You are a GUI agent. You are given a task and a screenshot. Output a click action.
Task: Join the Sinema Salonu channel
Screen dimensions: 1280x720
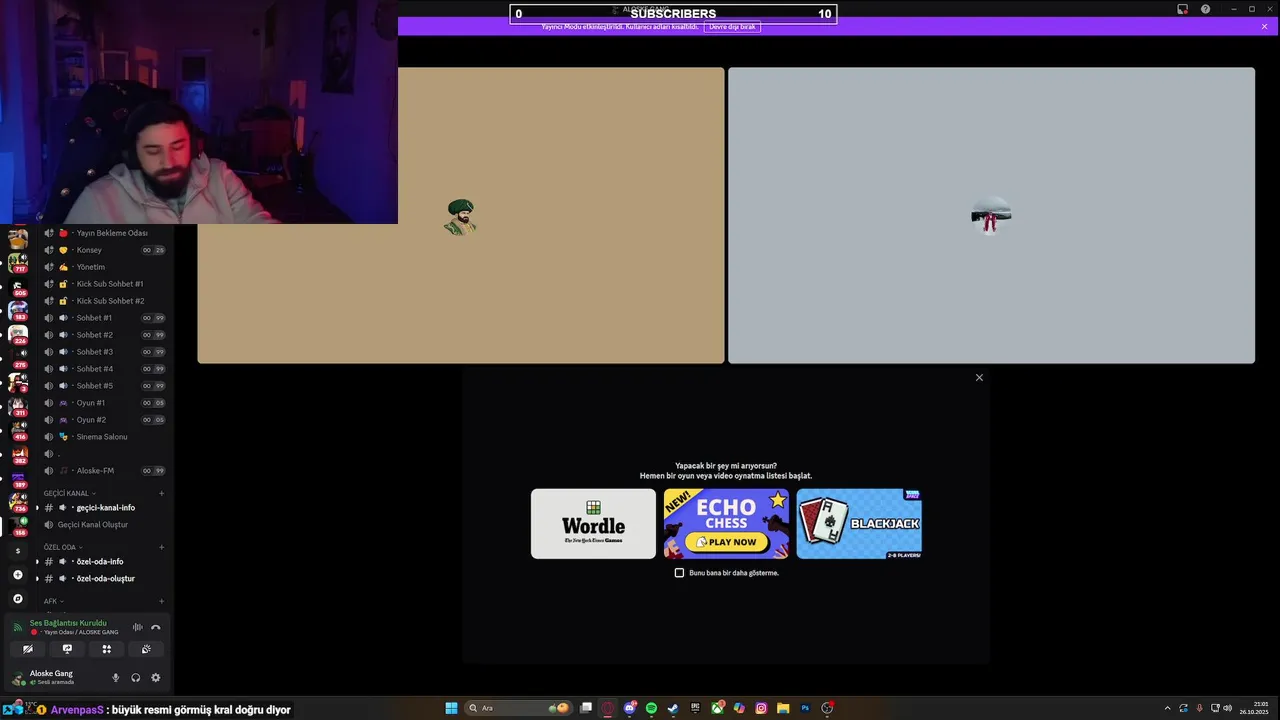click(104, 437)
